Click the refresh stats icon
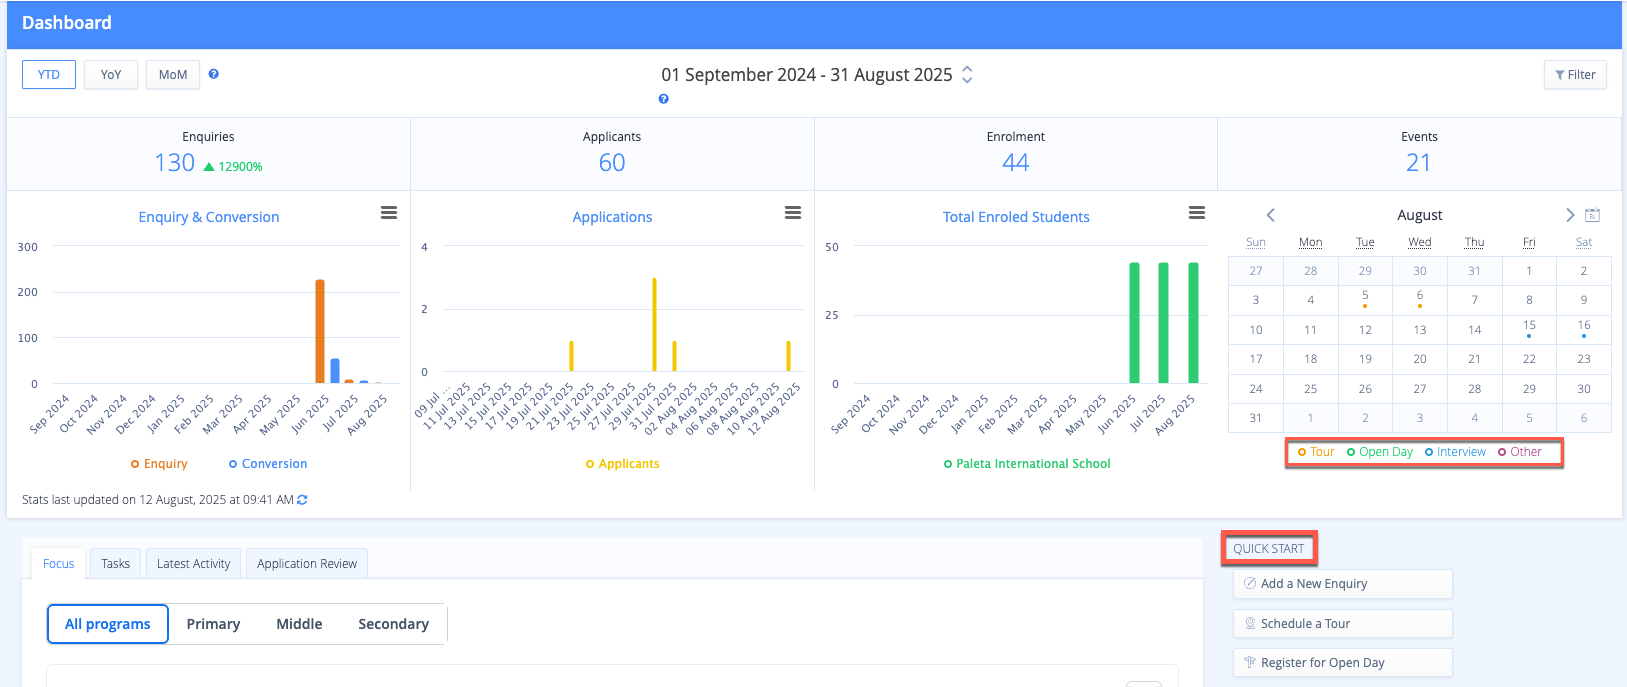 tap(302, 500)
